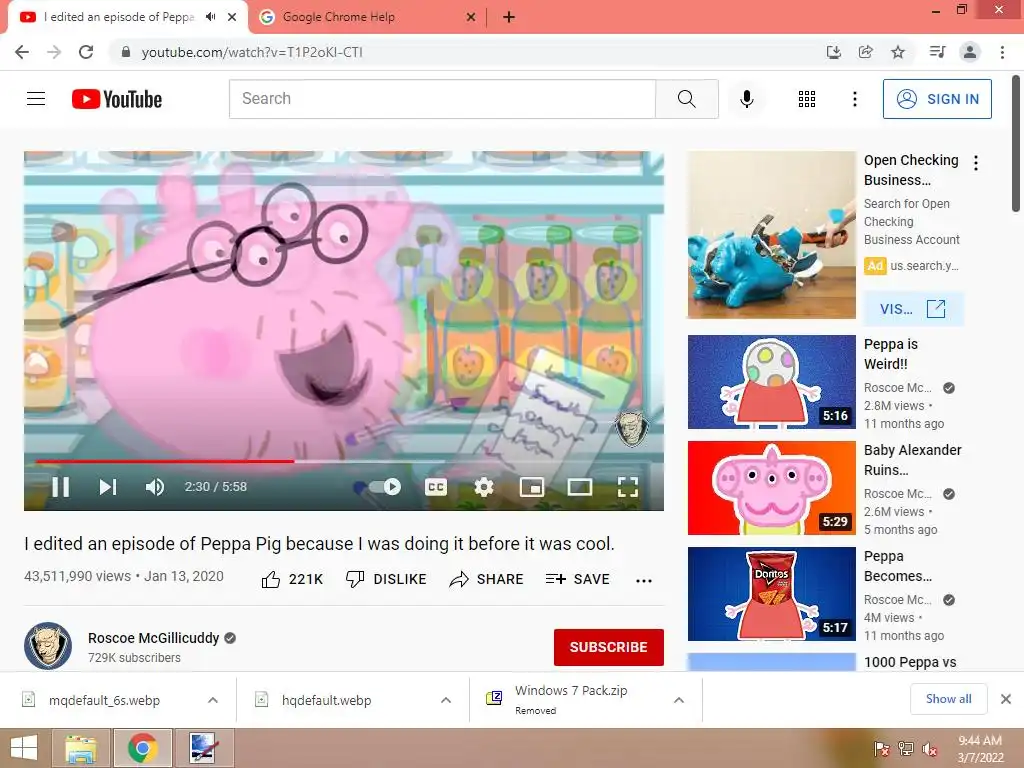The width and height of the screenshot is (1024, 768).
Task: Share the video with SHARE button
Action: [487, 579]
